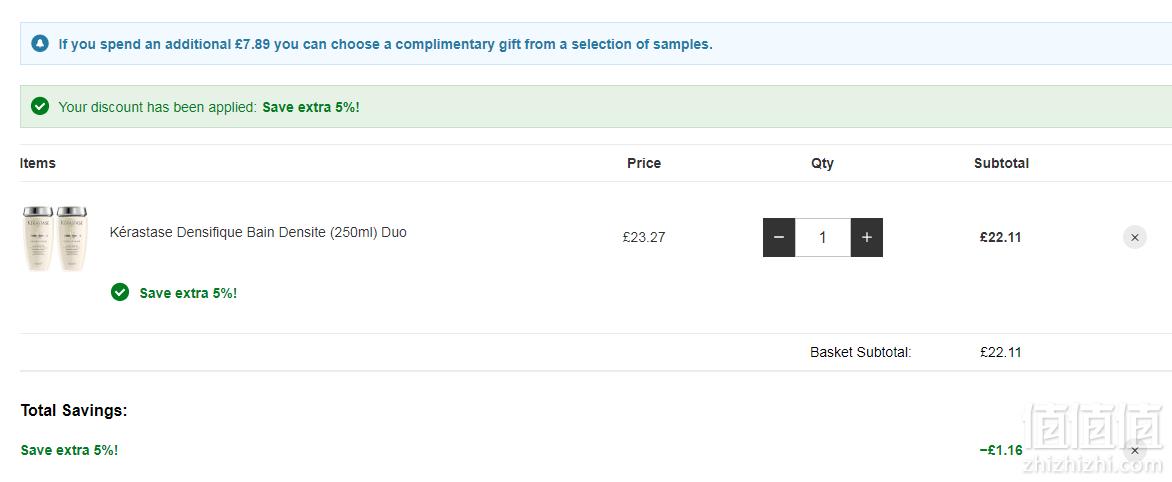Click the Save extra 5% label under product

click(x=188, y=293)
